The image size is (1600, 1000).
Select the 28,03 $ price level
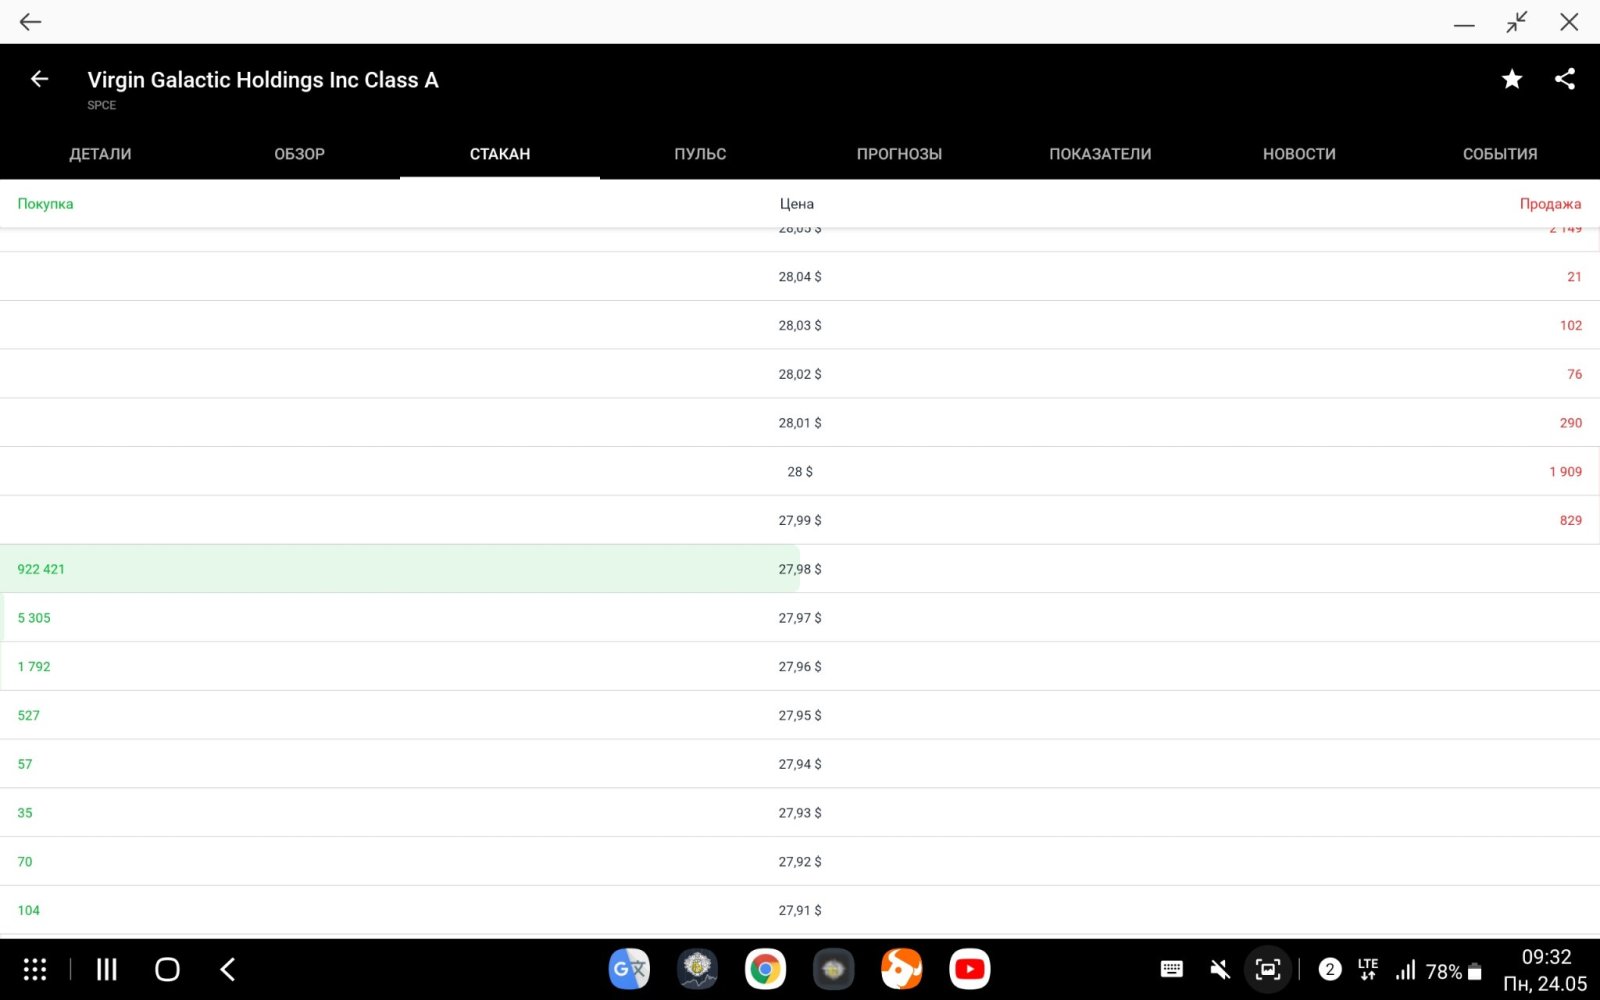(800, 325)
